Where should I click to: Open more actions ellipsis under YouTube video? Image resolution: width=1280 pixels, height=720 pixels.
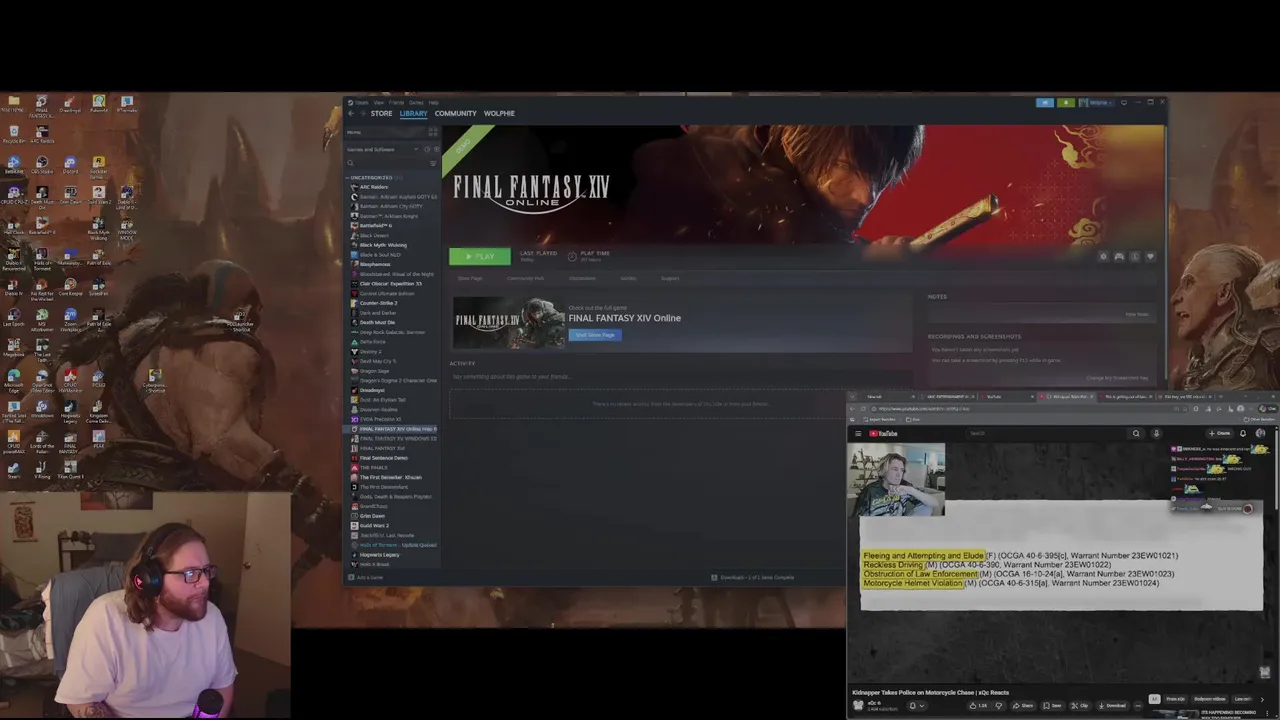coord(1138,705)
